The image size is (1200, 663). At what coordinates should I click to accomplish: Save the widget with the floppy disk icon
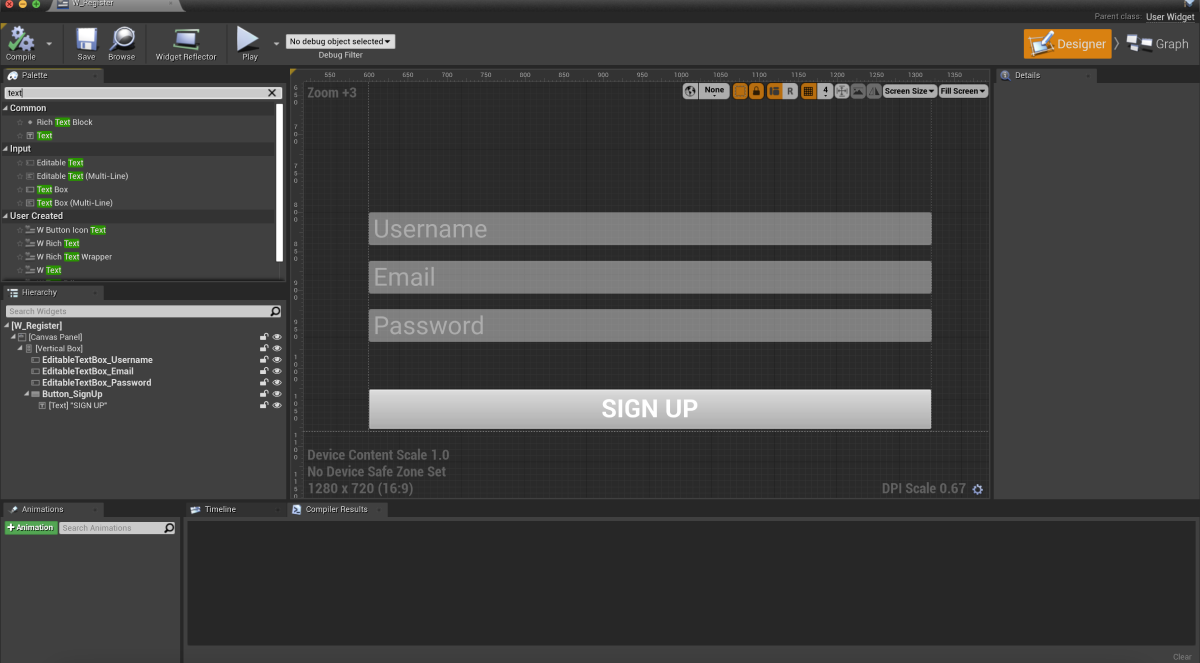point(86,40)
